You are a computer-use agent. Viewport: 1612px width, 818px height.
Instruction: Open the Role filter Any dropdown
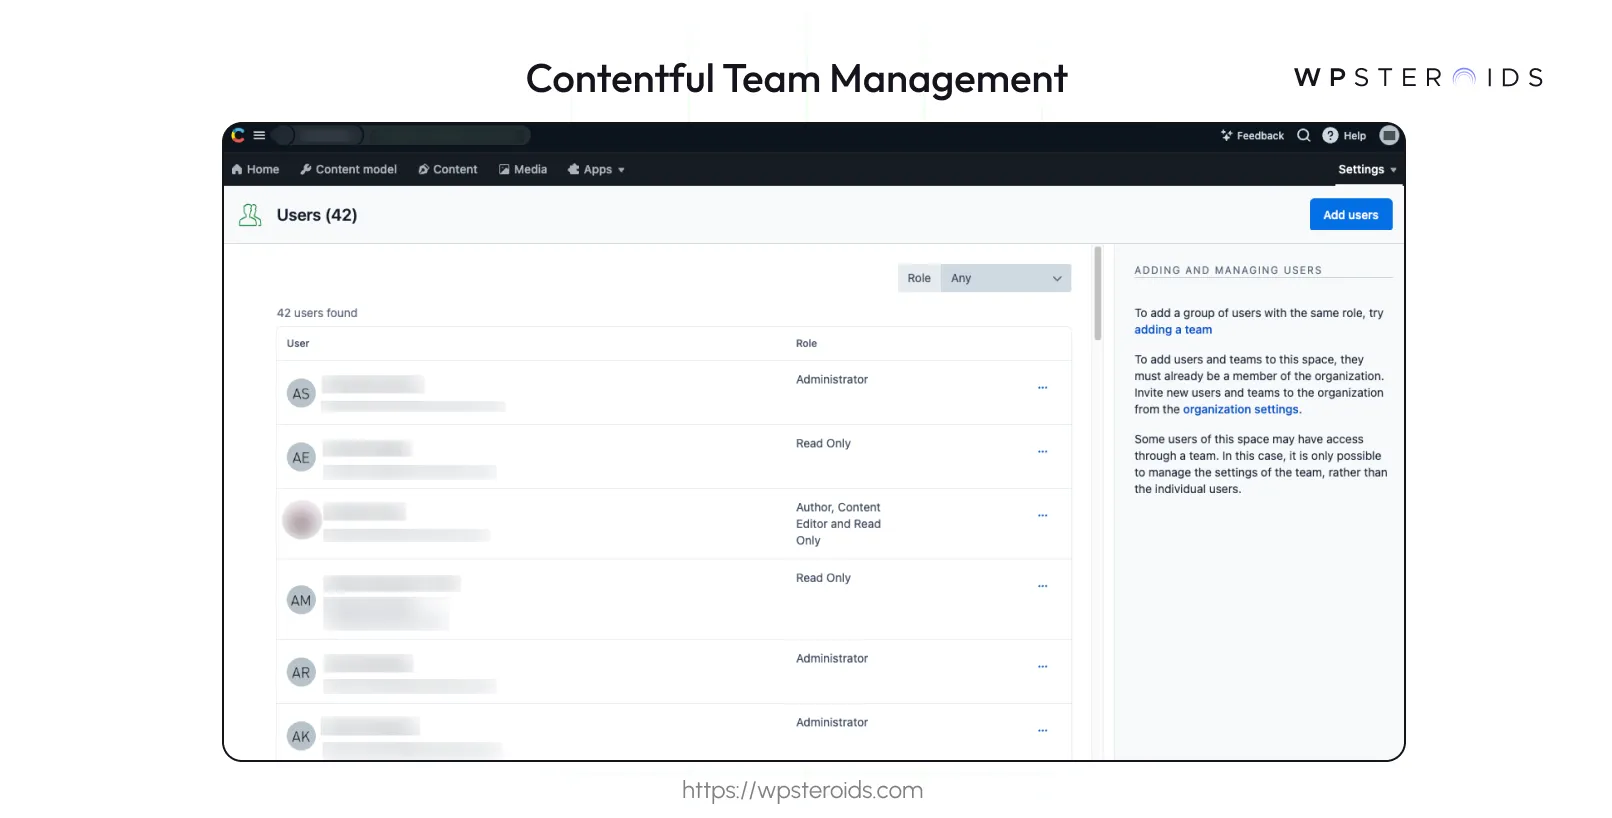pos(1006,278)
